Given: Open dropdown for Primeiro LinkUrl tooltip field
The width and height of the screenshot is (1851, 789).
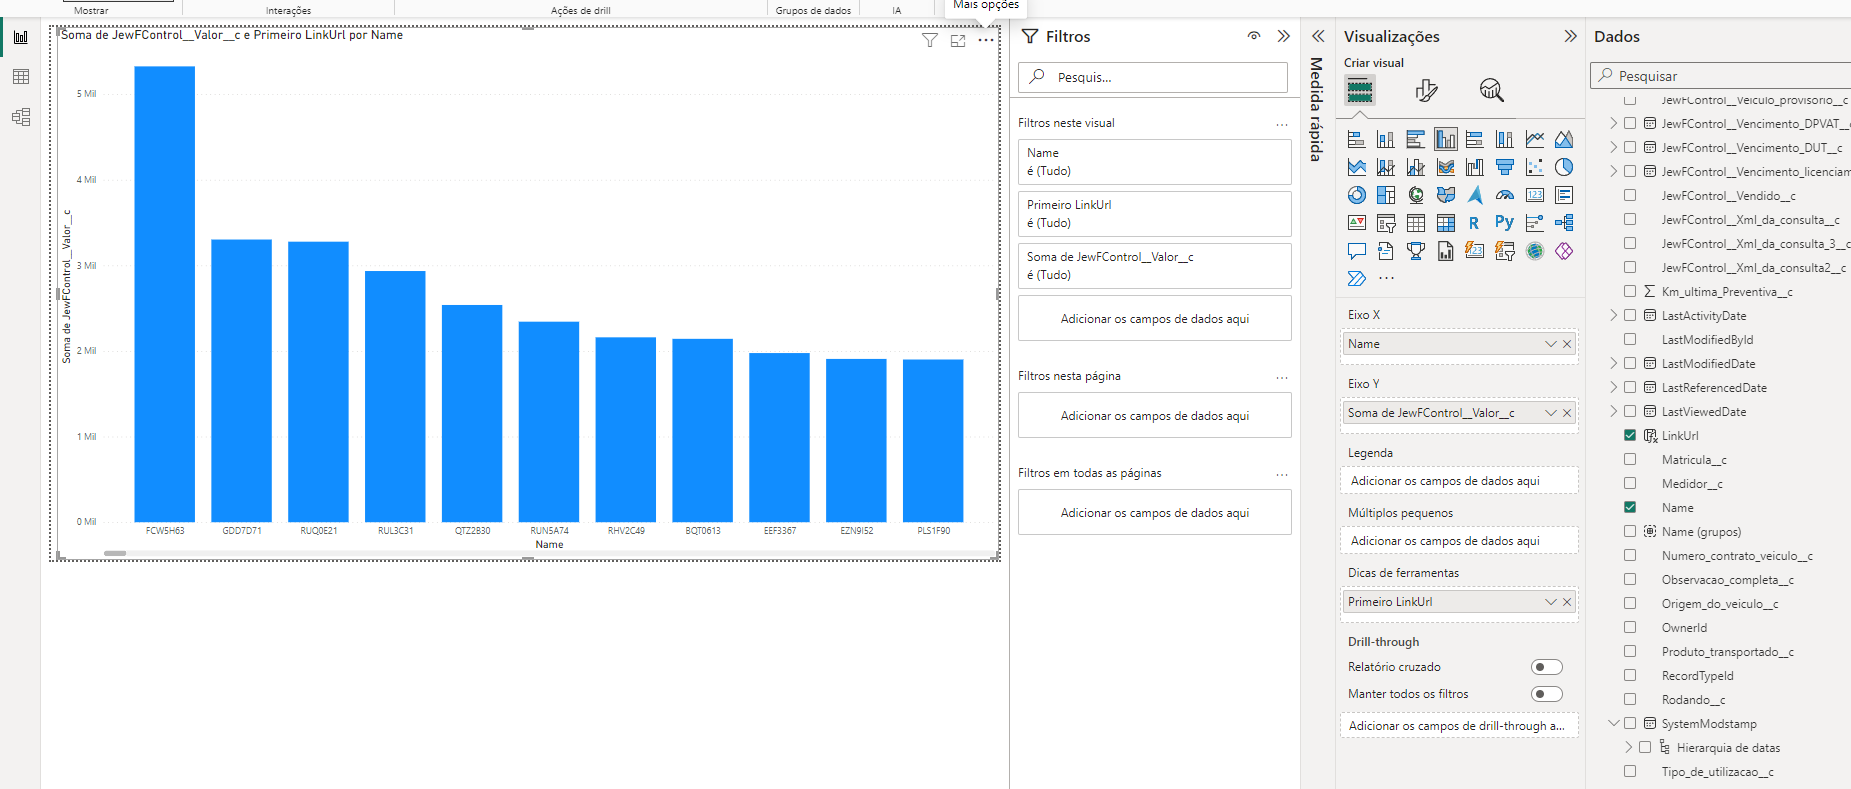Looking at the screenshot, I should pos(1551,602).
